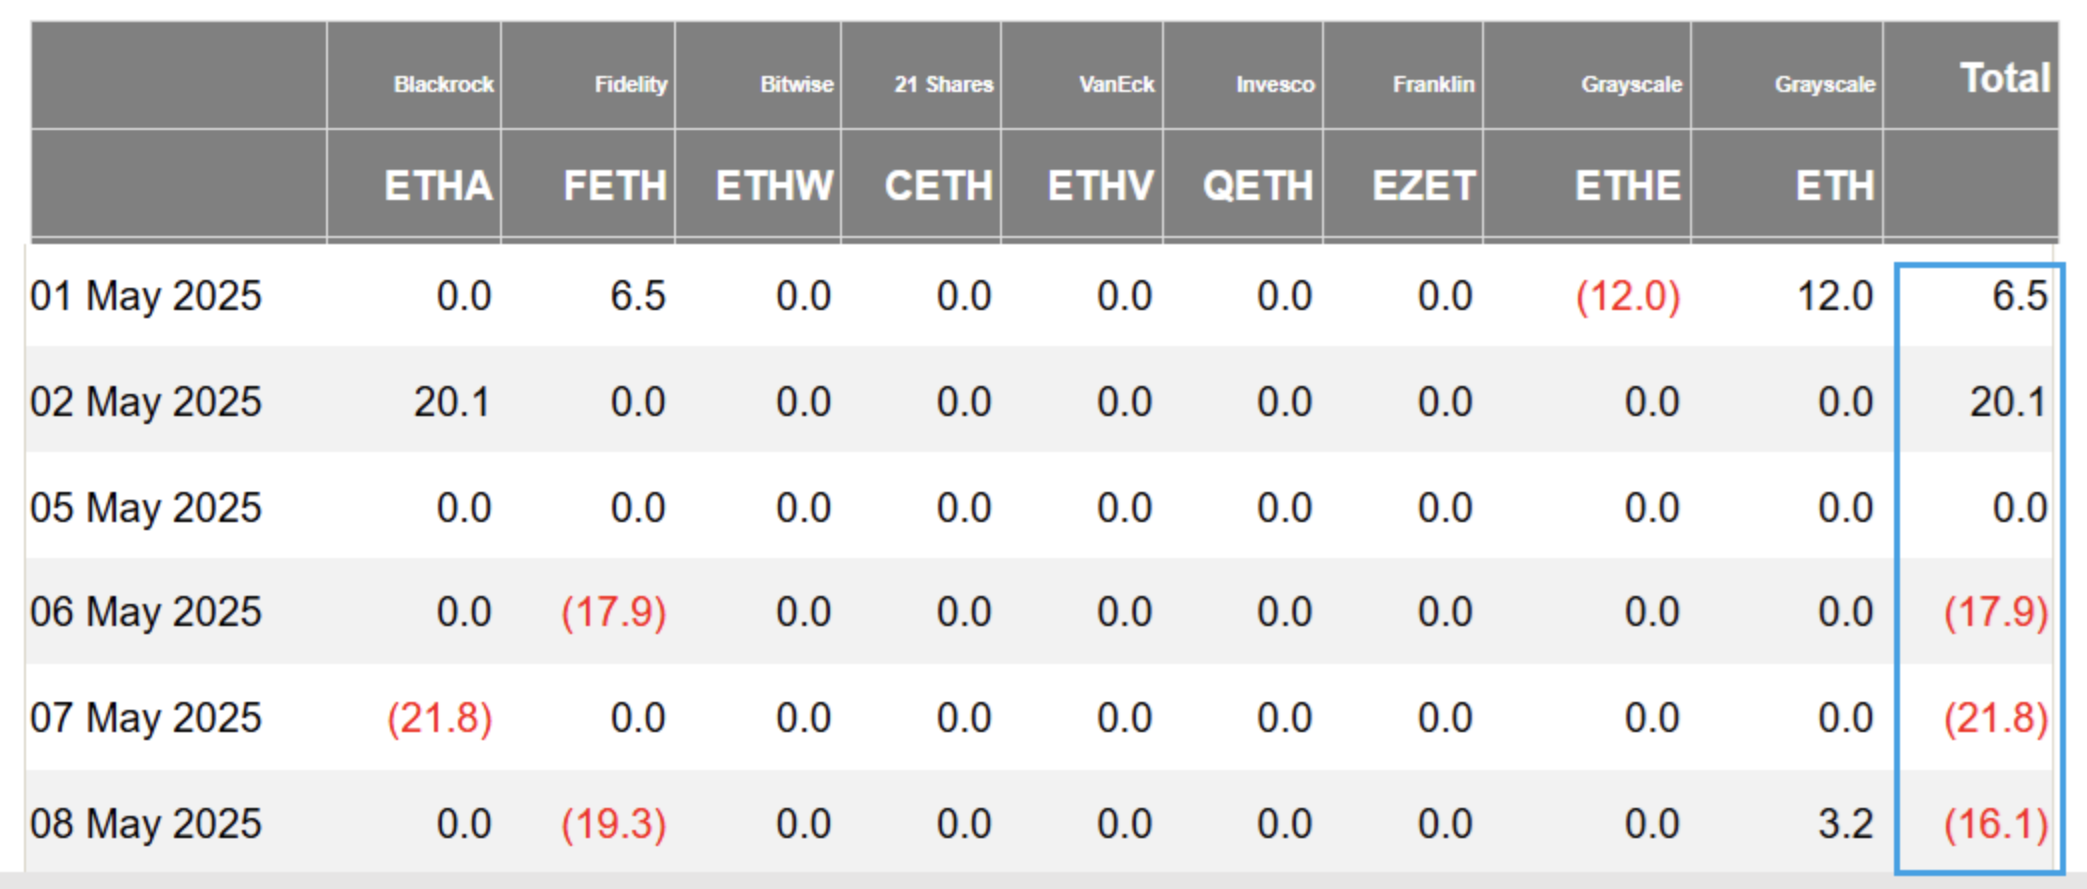2087x889 pixels.
Task: Click the 21 Shares column header
Action: pos(943,85)
